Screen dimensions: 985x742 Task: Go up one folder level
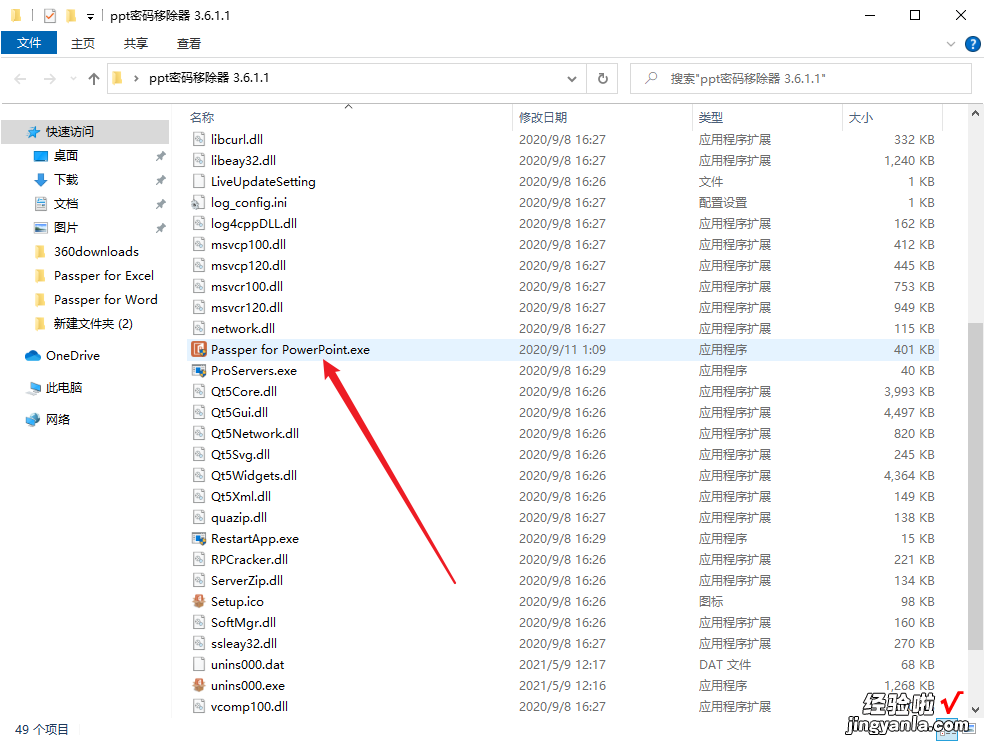(x=94, y=79)
